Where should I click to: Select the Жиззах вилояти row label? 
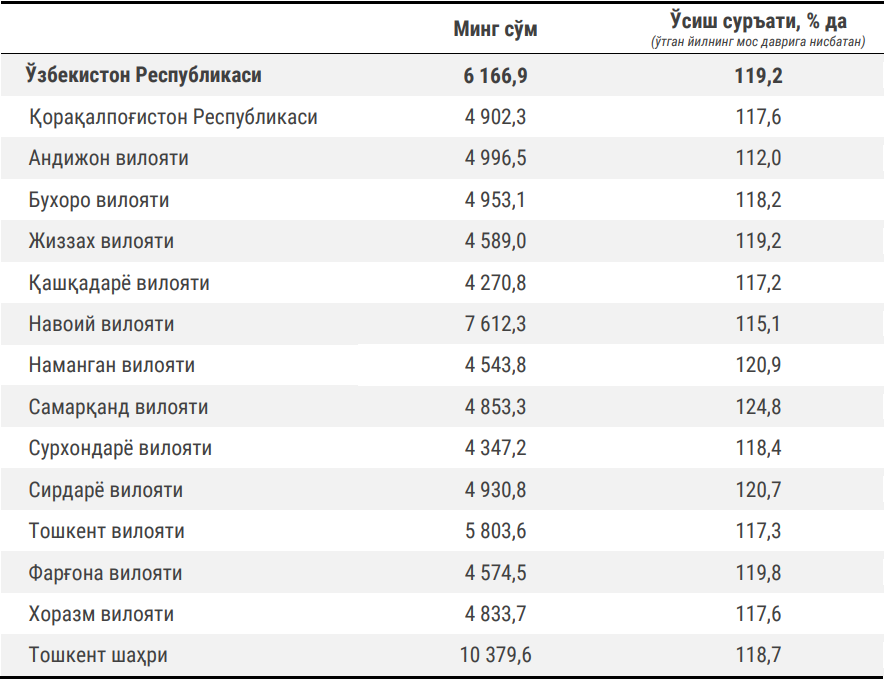(x=101, y=241)
